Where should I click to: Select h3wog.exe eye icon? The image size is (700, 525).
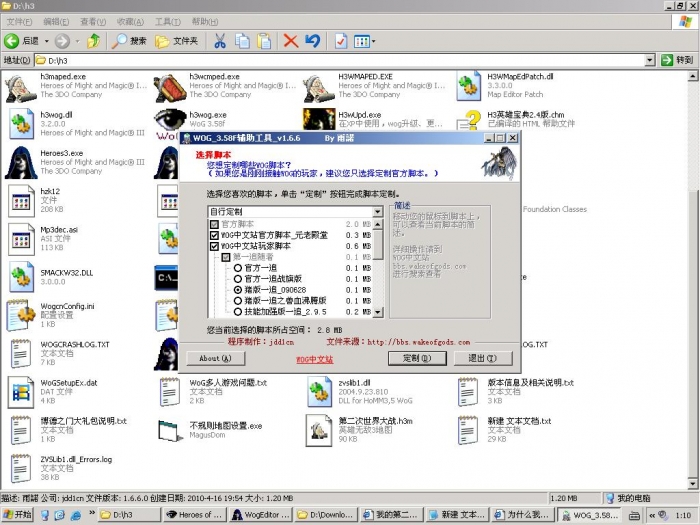170,120
